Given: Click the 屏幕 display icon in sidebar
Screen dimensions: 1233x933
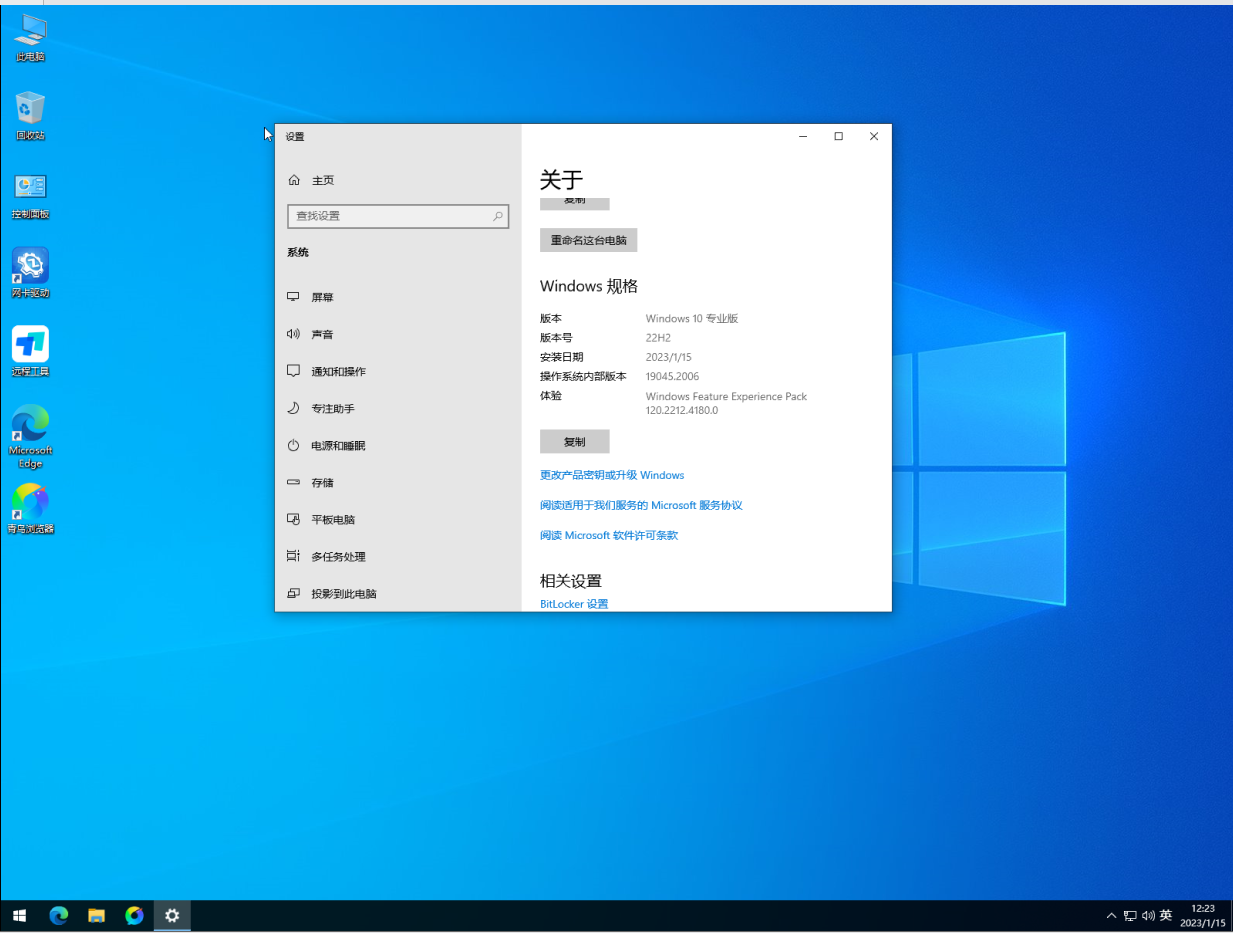Looking at the screenshot, I should tap(293, 297).
